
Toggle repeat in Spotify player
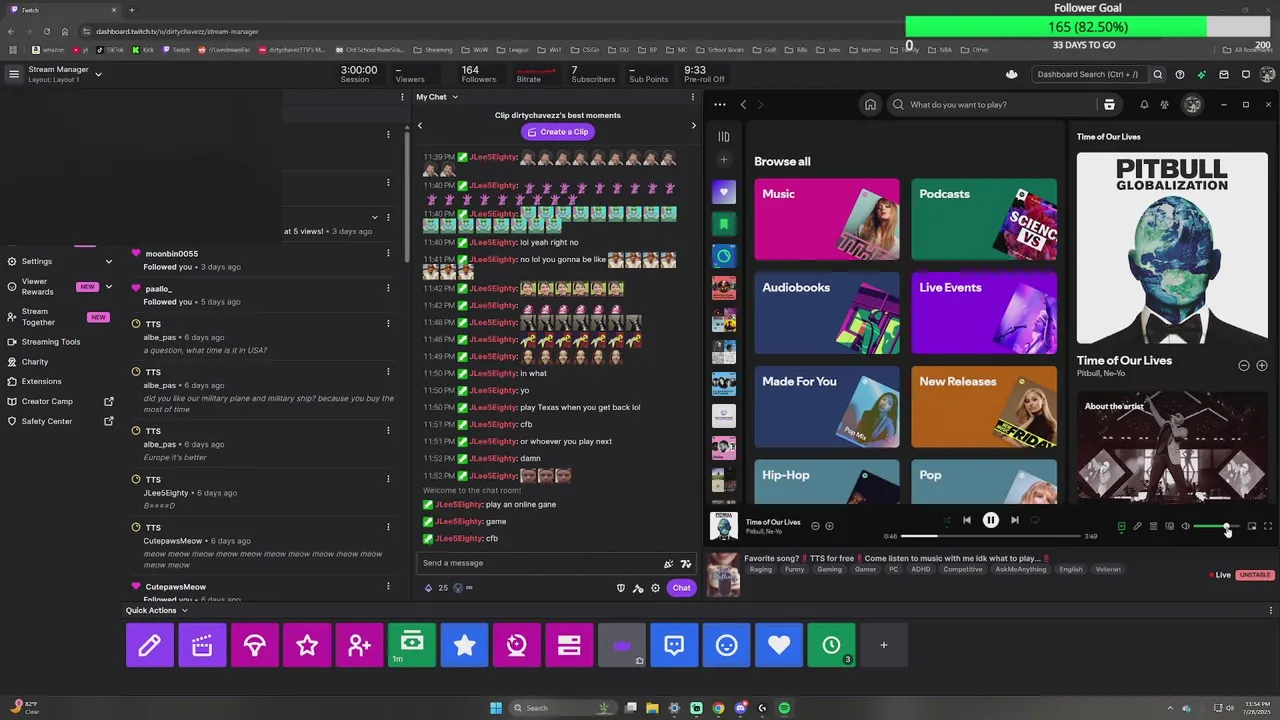tap(1035, 520)
